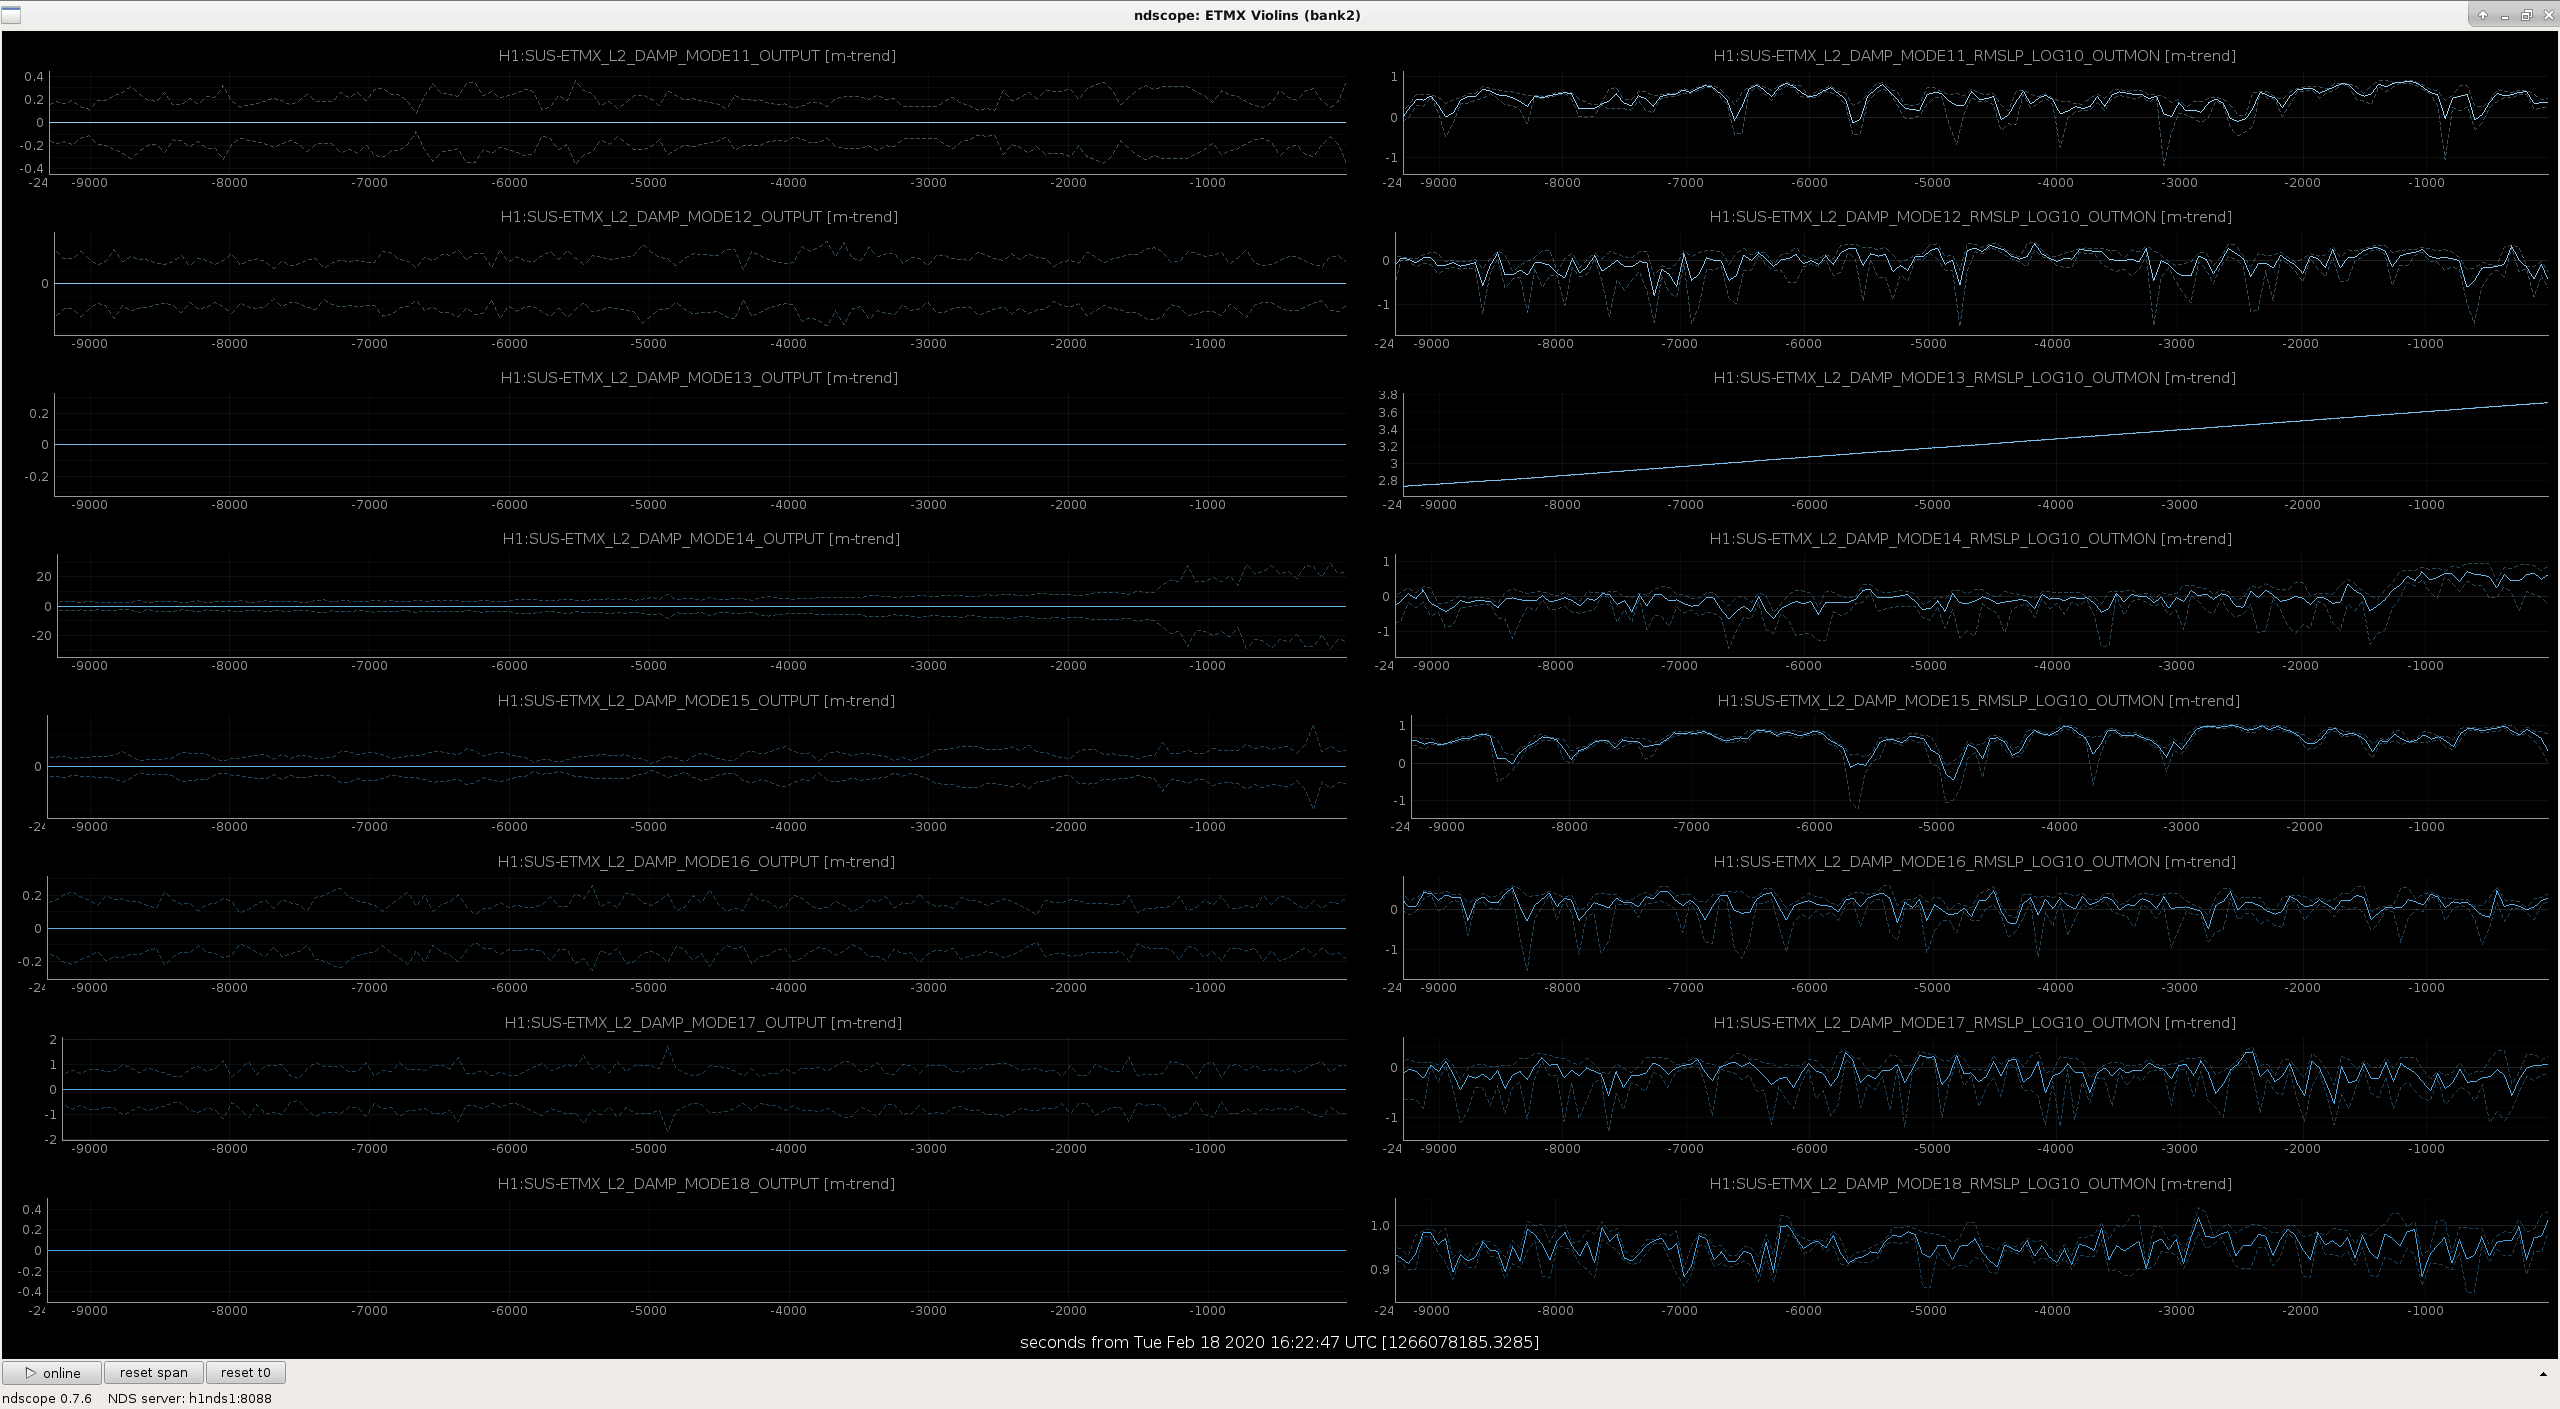Start online mode with the play button
This screenshot has width=2560, height=1409.
pos(52,1373)
